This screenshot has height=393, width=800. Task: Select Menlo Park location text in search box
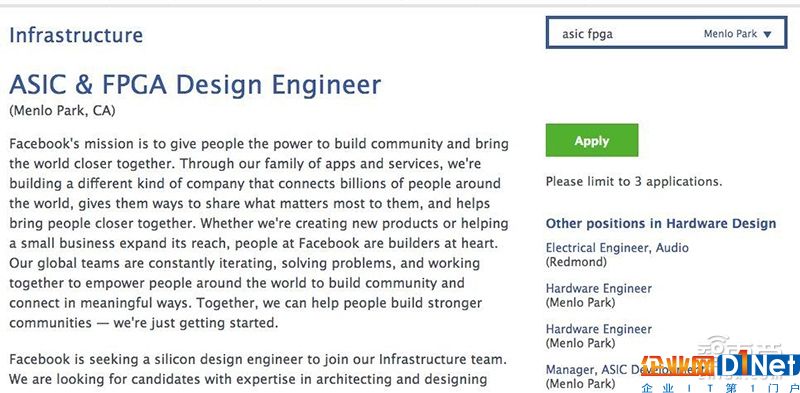click(730, 34)
